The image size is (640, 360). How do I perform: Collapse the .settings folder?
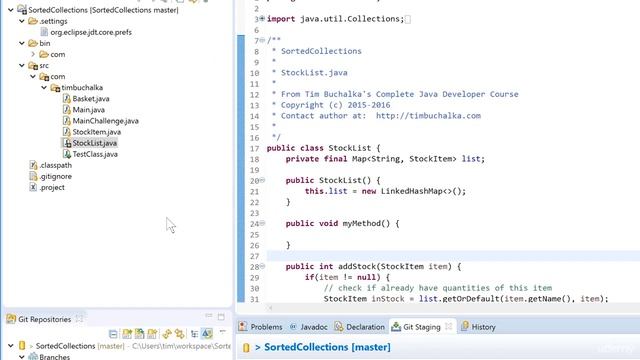(22, 21)
